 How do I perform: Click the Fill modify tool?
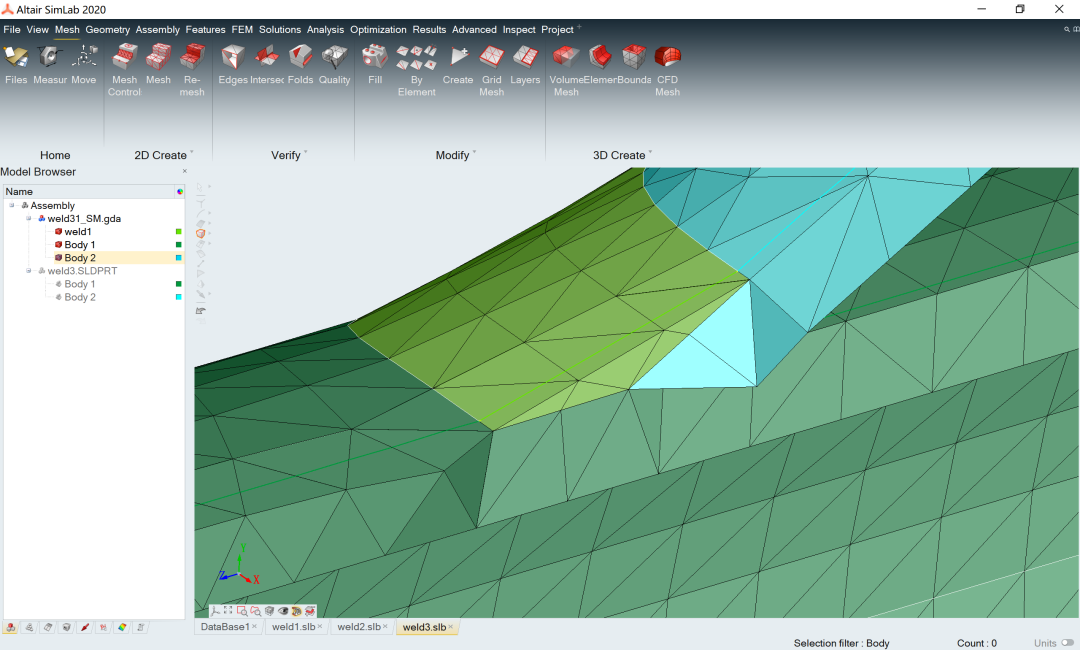click(x=375, y=65)
